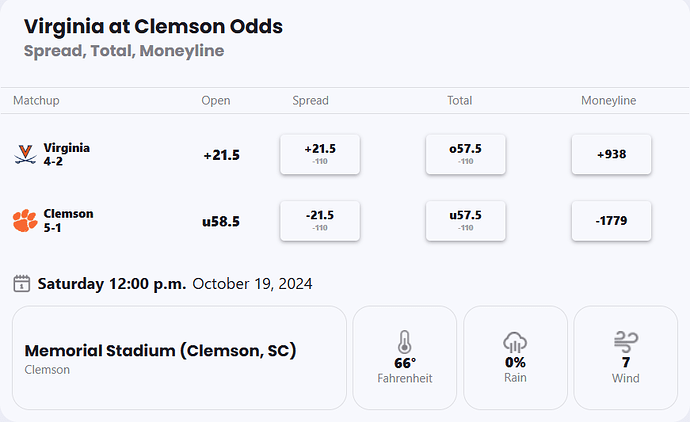Click the rain cloud icon
690x422 pixels.
515,341
